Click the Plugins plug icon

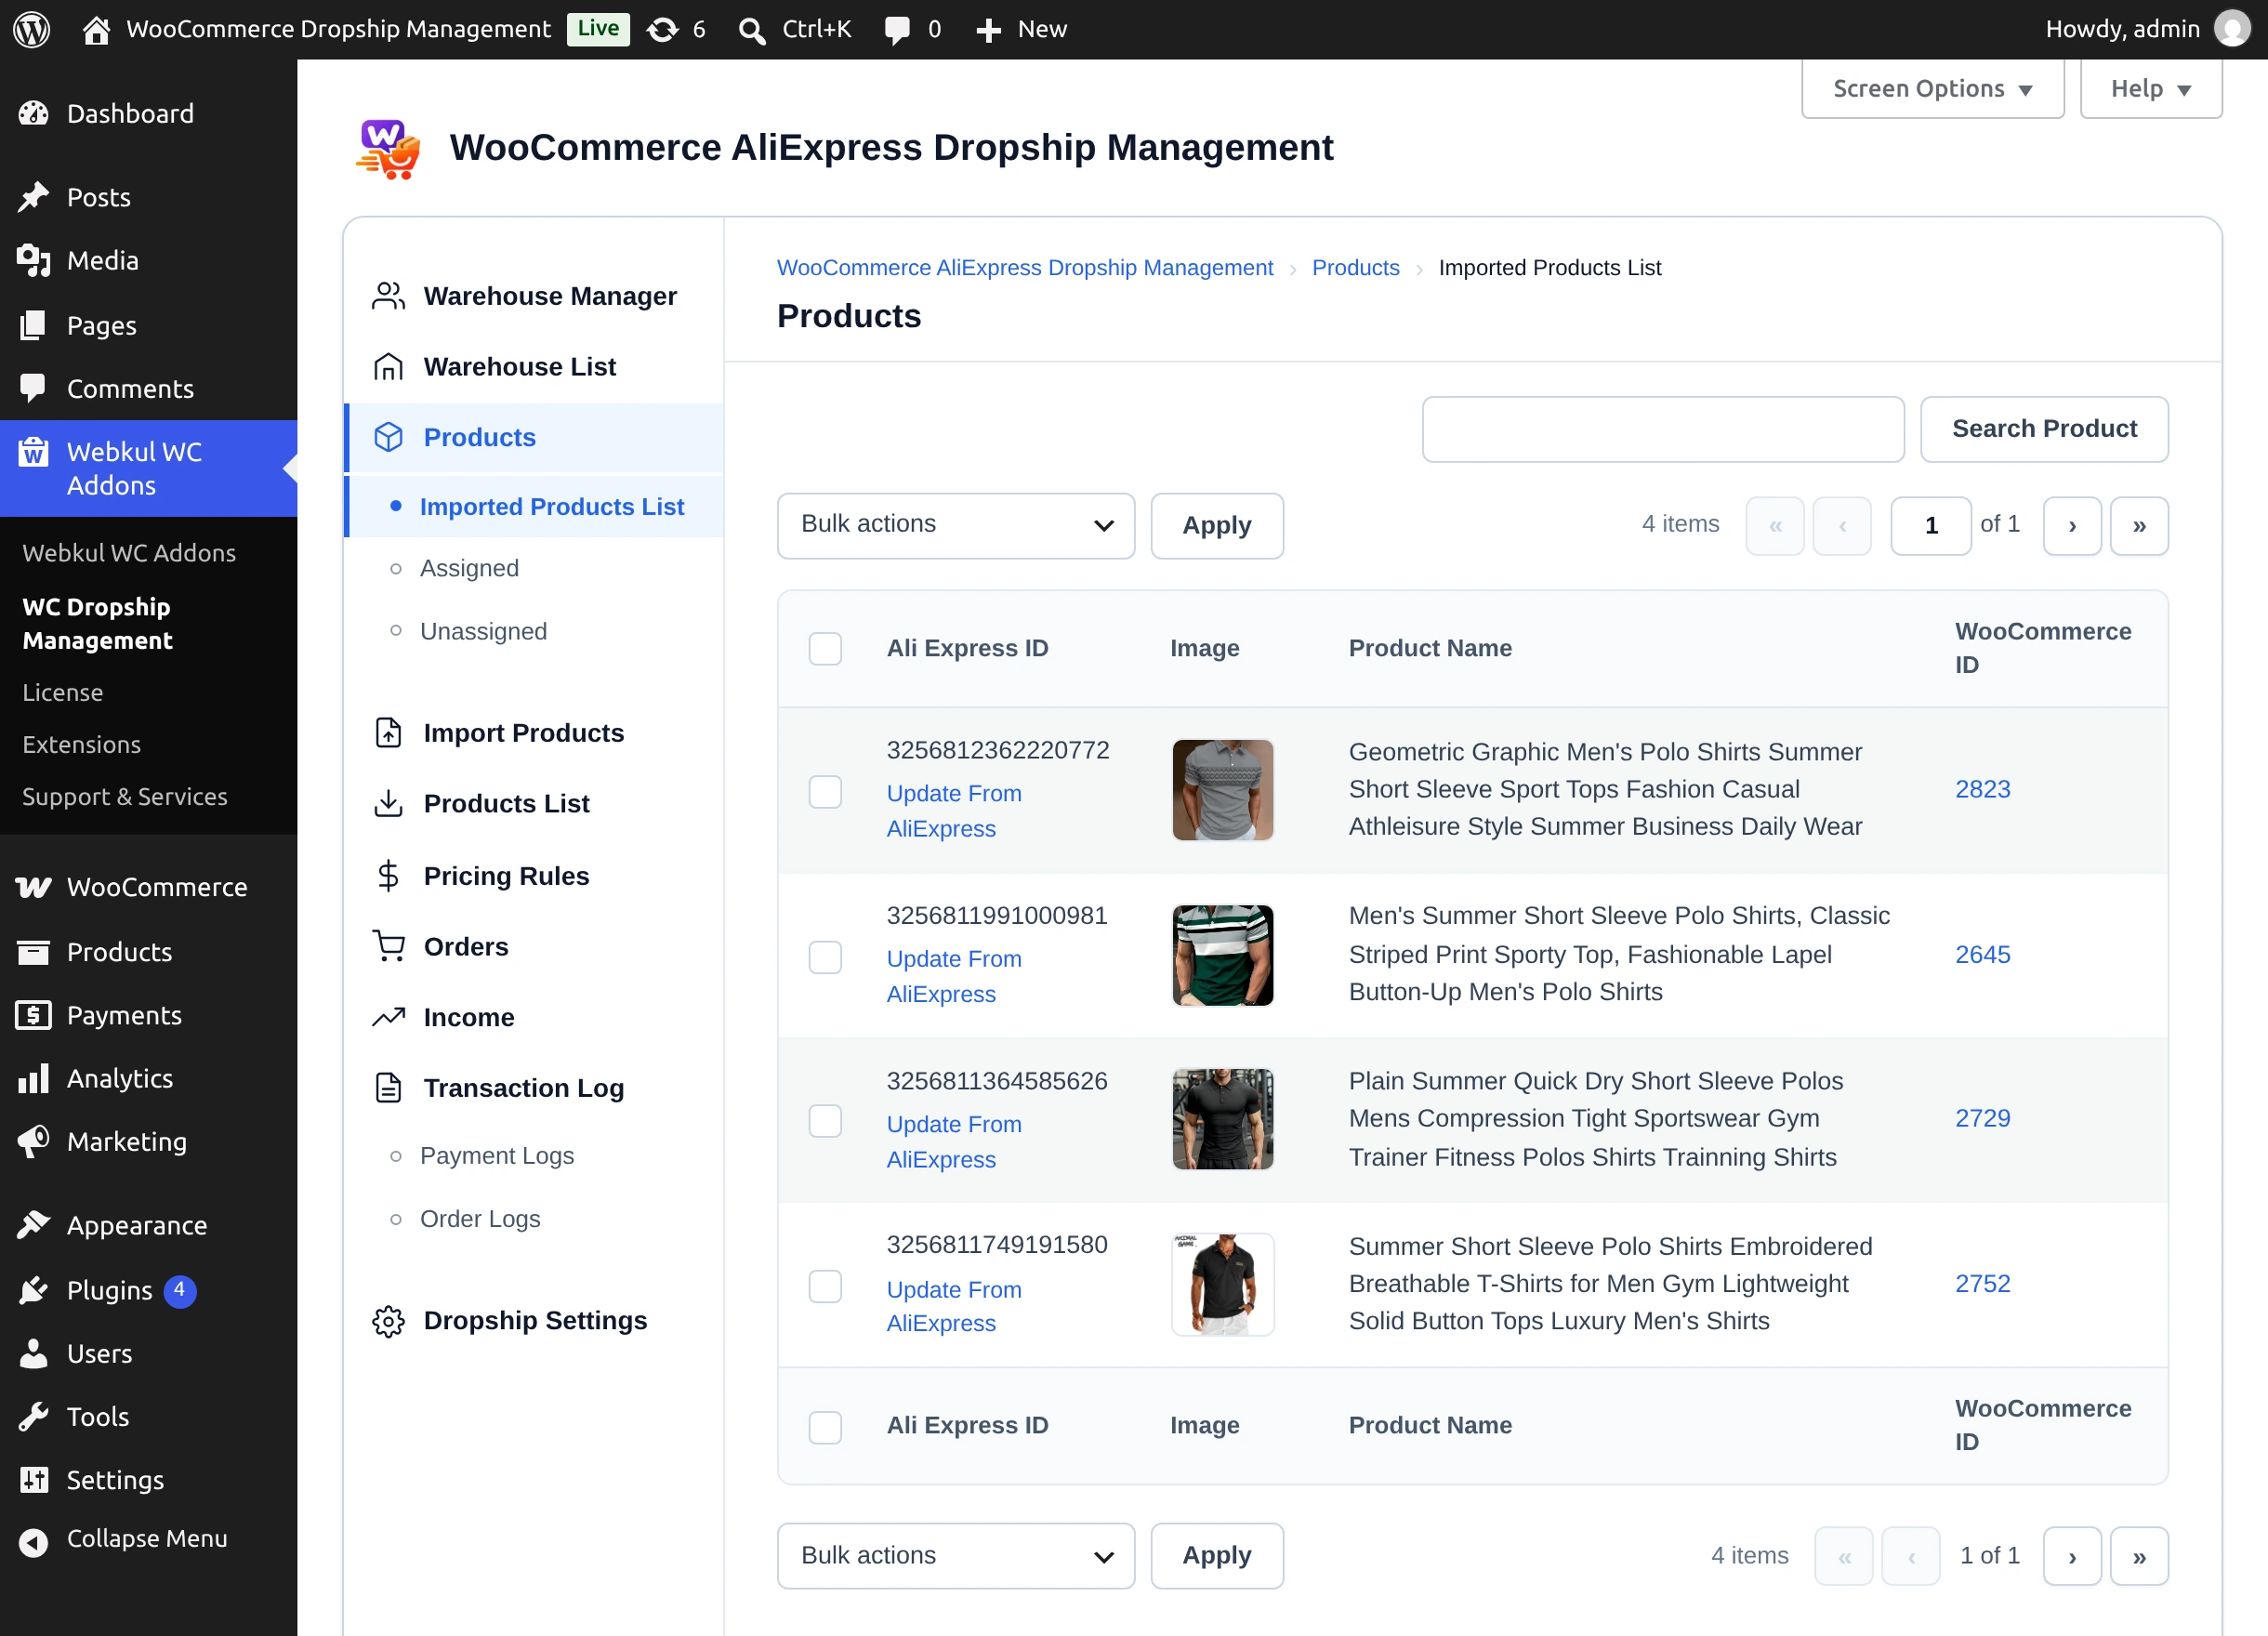34,1290
